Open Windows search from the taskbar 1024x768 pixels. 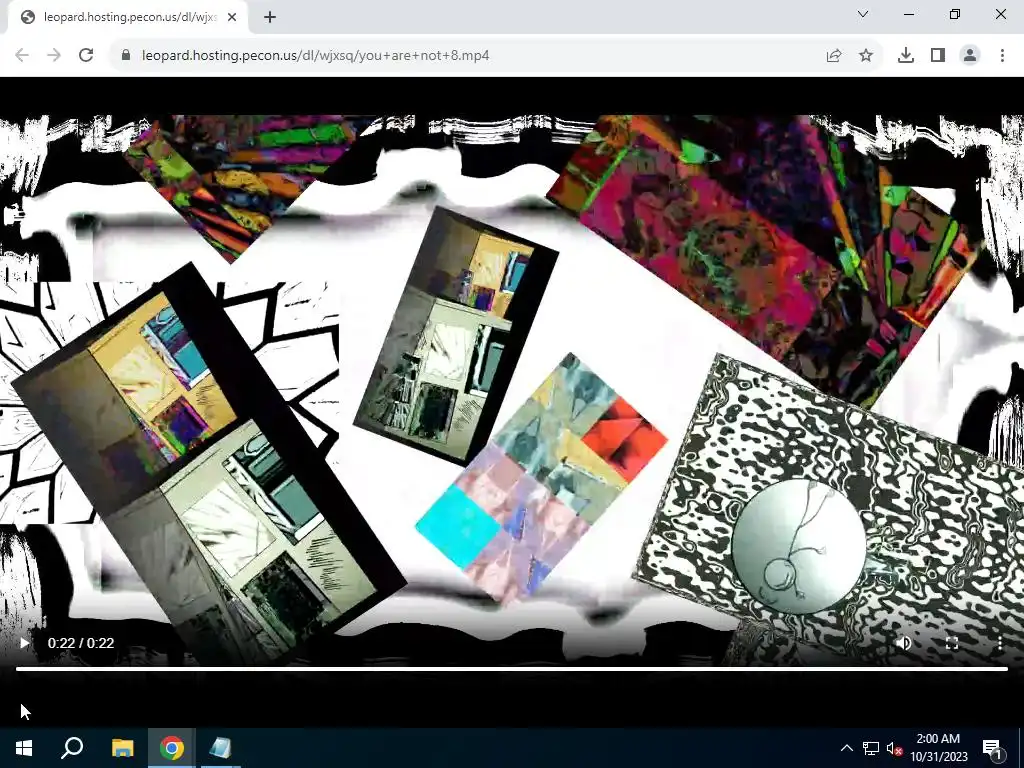pos(72,748)
